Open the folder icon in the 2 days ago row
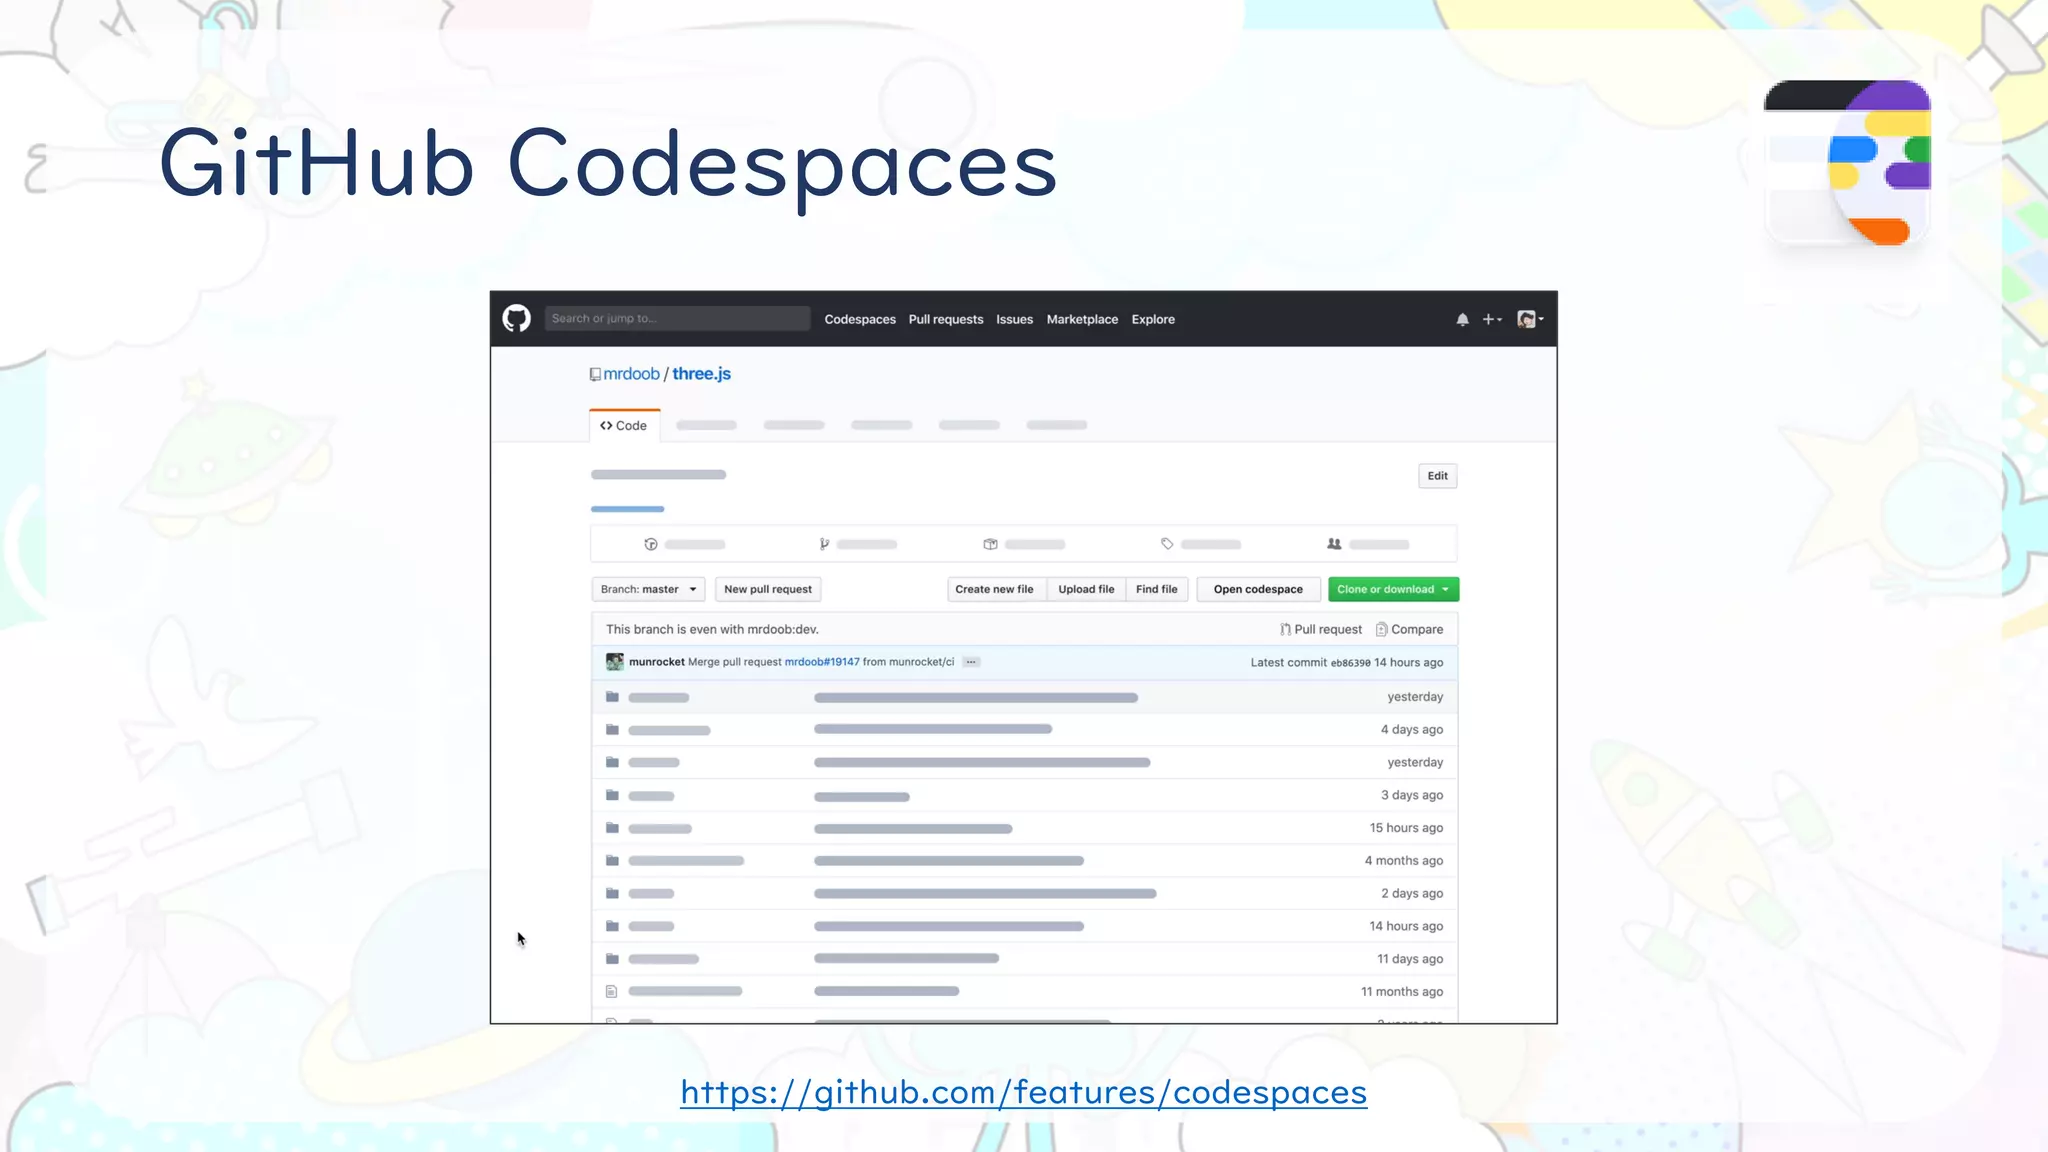 coord(612,893)
